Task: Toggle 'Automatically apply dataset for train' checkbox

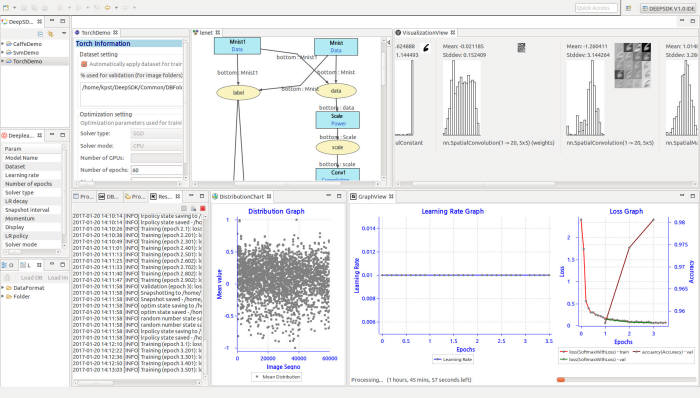Action: [83, 64]
